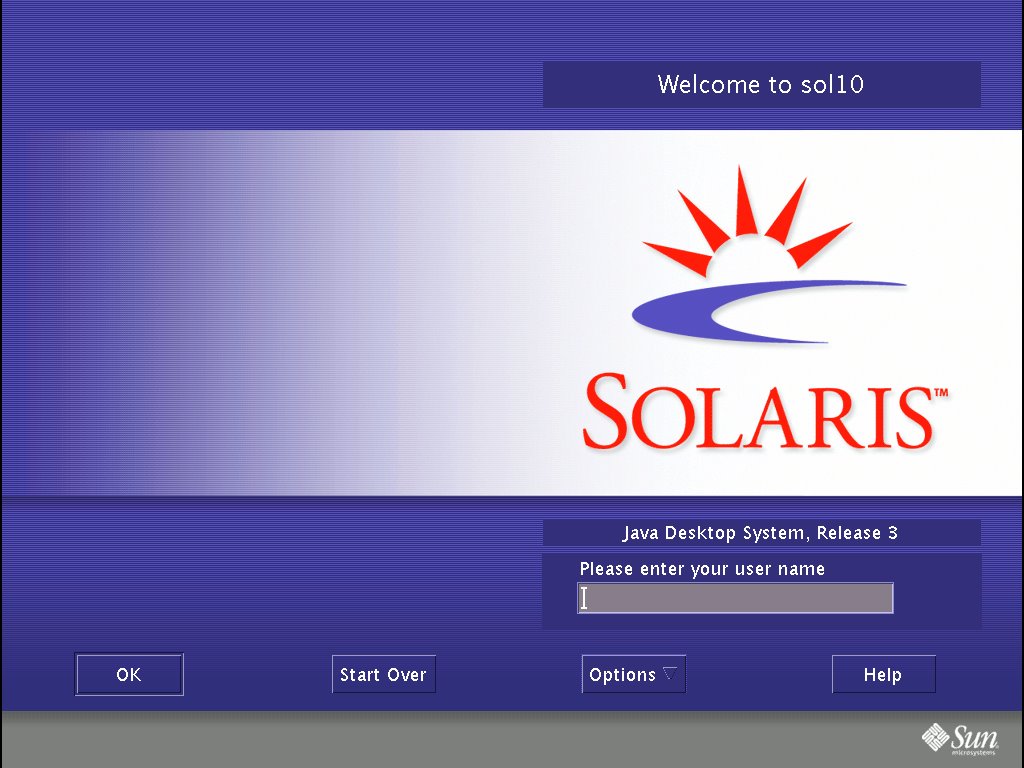The height and width of the screenshot is (768, 1024).
Task: Open Help for the login screen
Action: coord(883,674)
